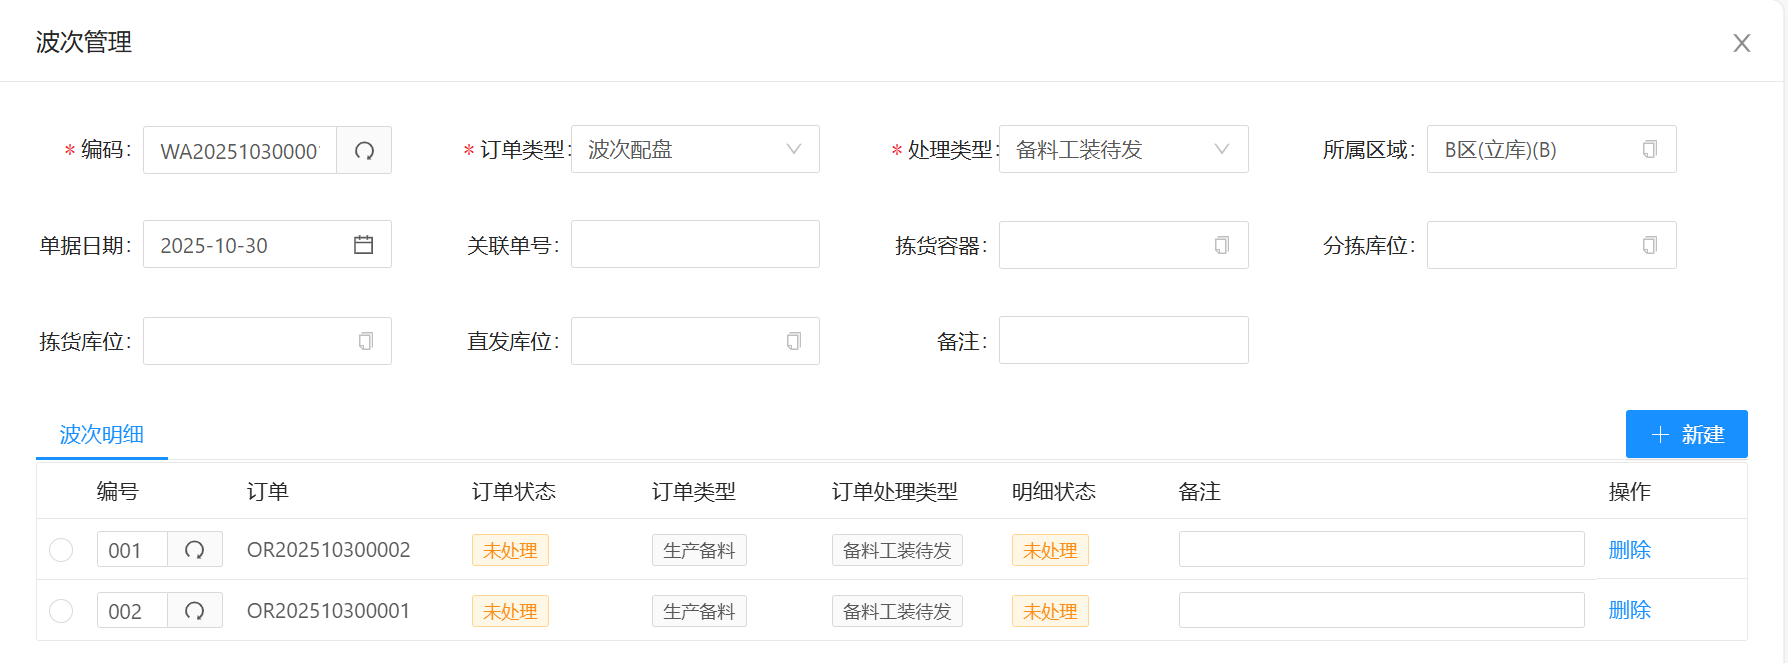Delete order OR202510300001 row
Screen dimensions: 1788x663
point(1629,610)
